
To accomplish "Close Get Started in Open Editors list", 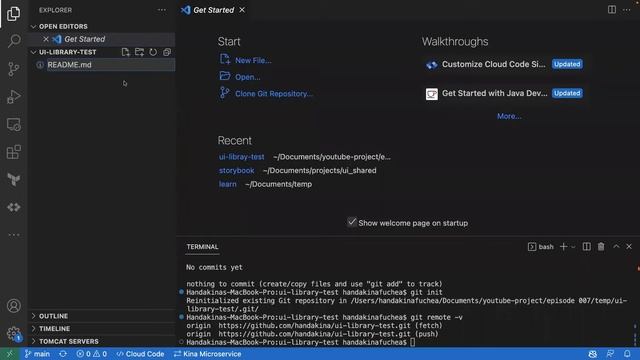I will pyautogui.click(x=46, y=39).
